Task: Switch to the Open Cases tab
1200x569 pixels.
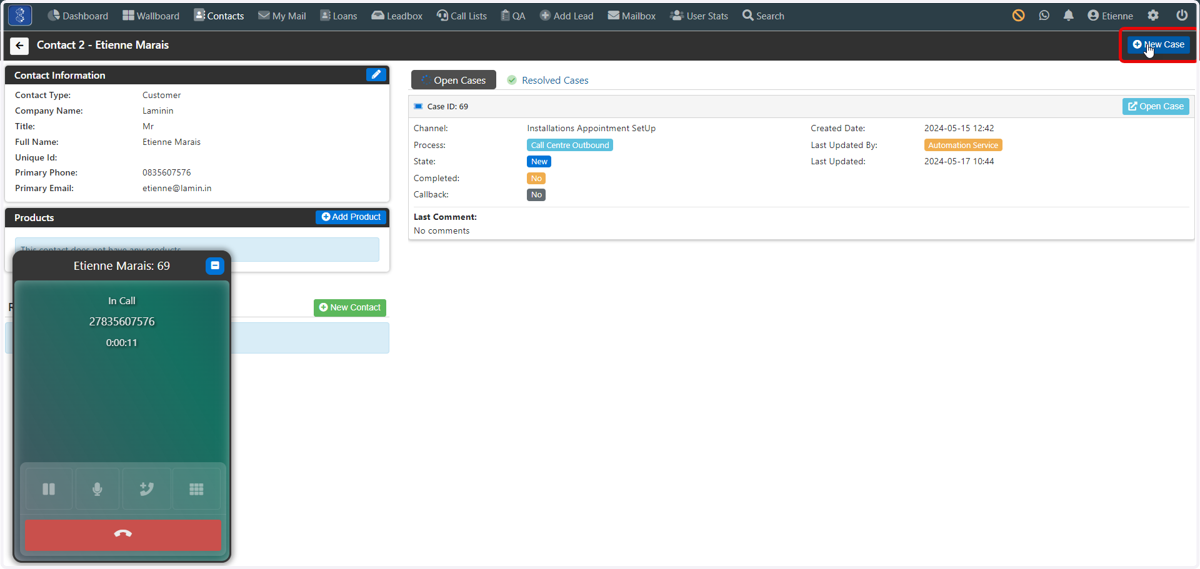Action: tap(453, 80)
